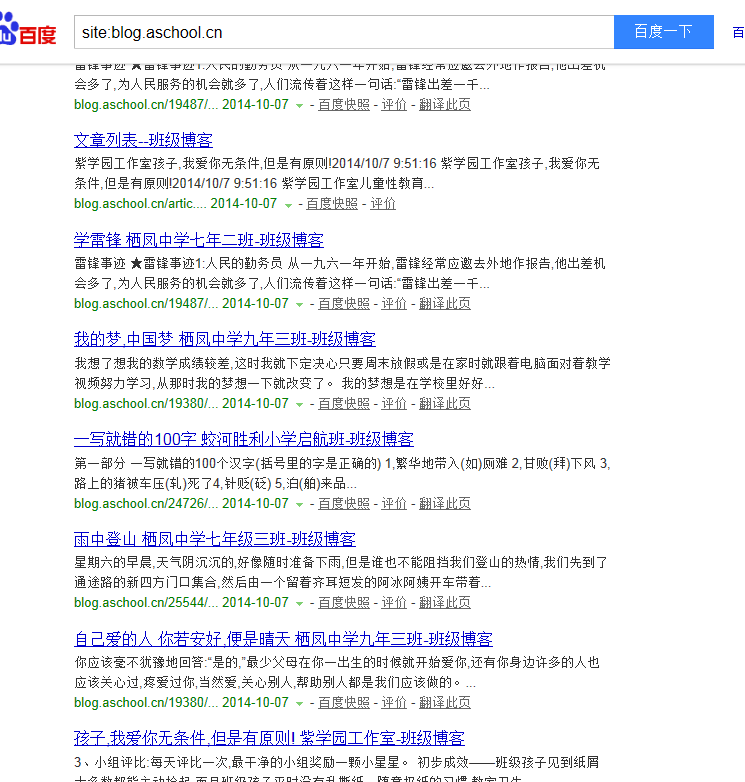Focus the search box containing site:blog.aschool.cn
The height and width of the screenshot is (782, 745).
344,32
